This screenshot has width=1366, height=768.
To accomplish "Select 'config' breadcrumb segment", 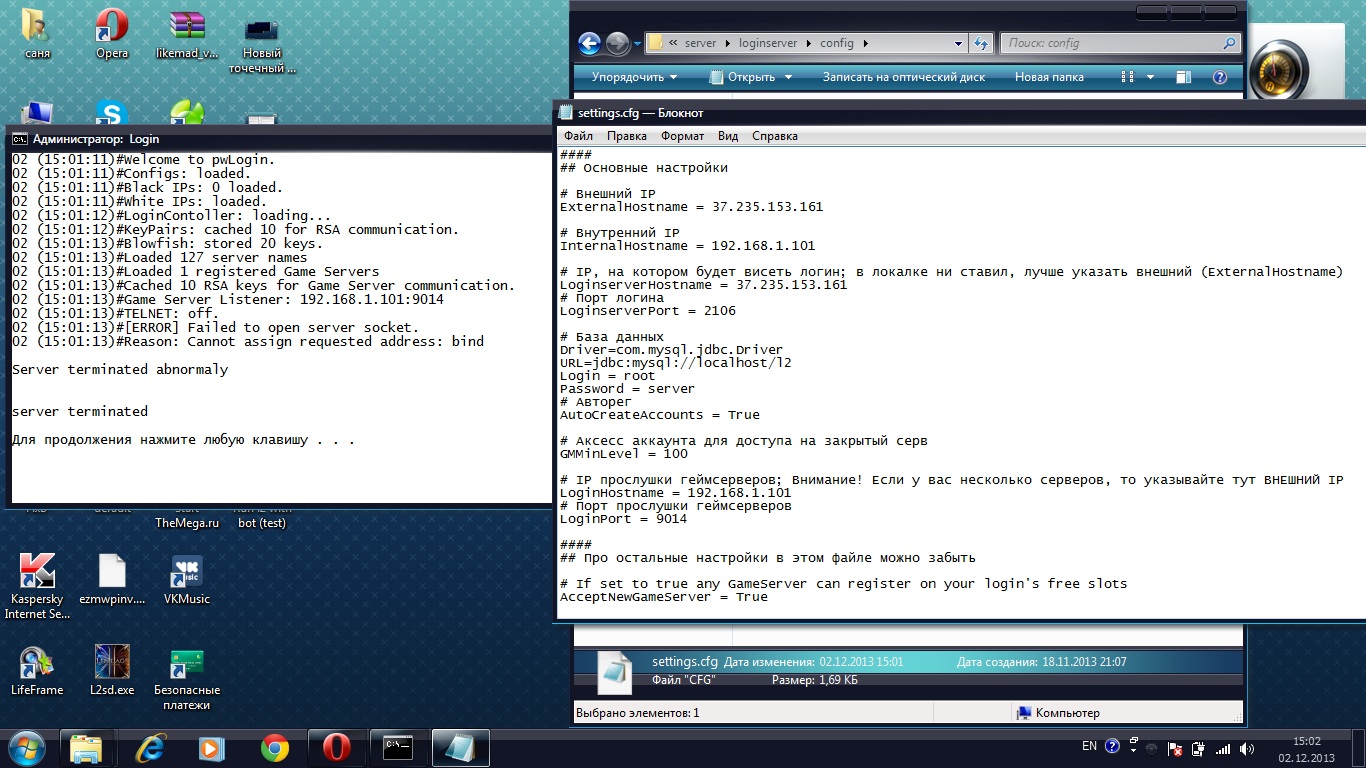I will coord(837,43).
